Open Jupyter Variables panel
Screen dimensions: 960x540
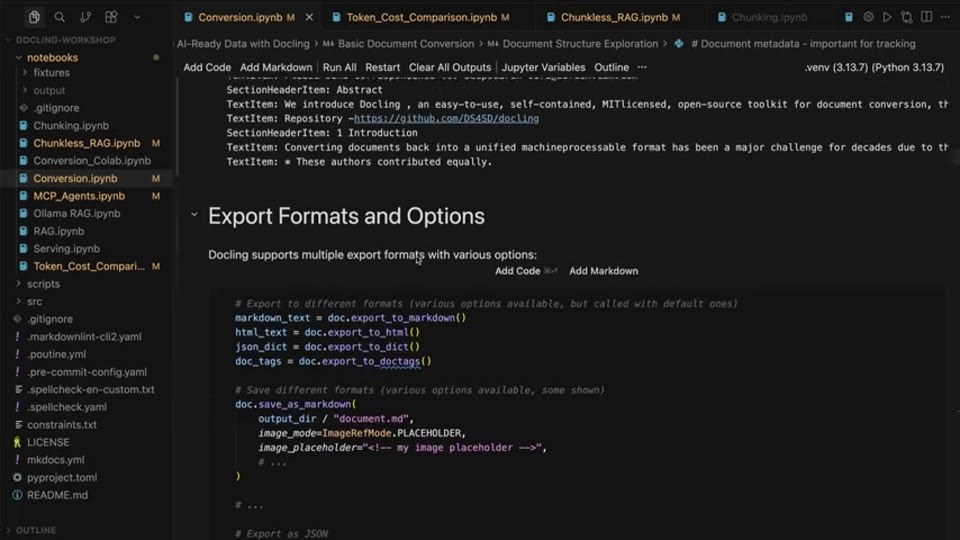(543, 67)
